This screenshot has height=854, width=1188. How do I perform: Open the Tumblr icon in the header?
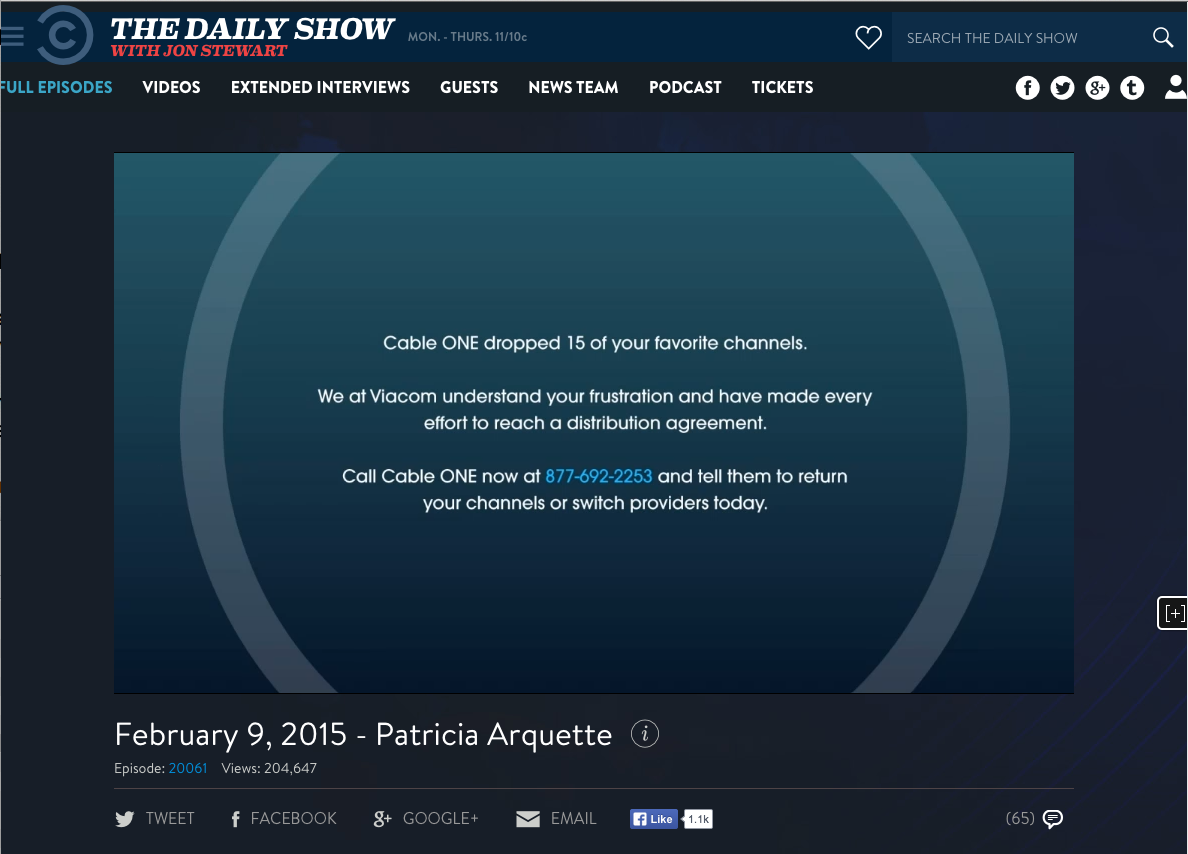click(1132, 88)
